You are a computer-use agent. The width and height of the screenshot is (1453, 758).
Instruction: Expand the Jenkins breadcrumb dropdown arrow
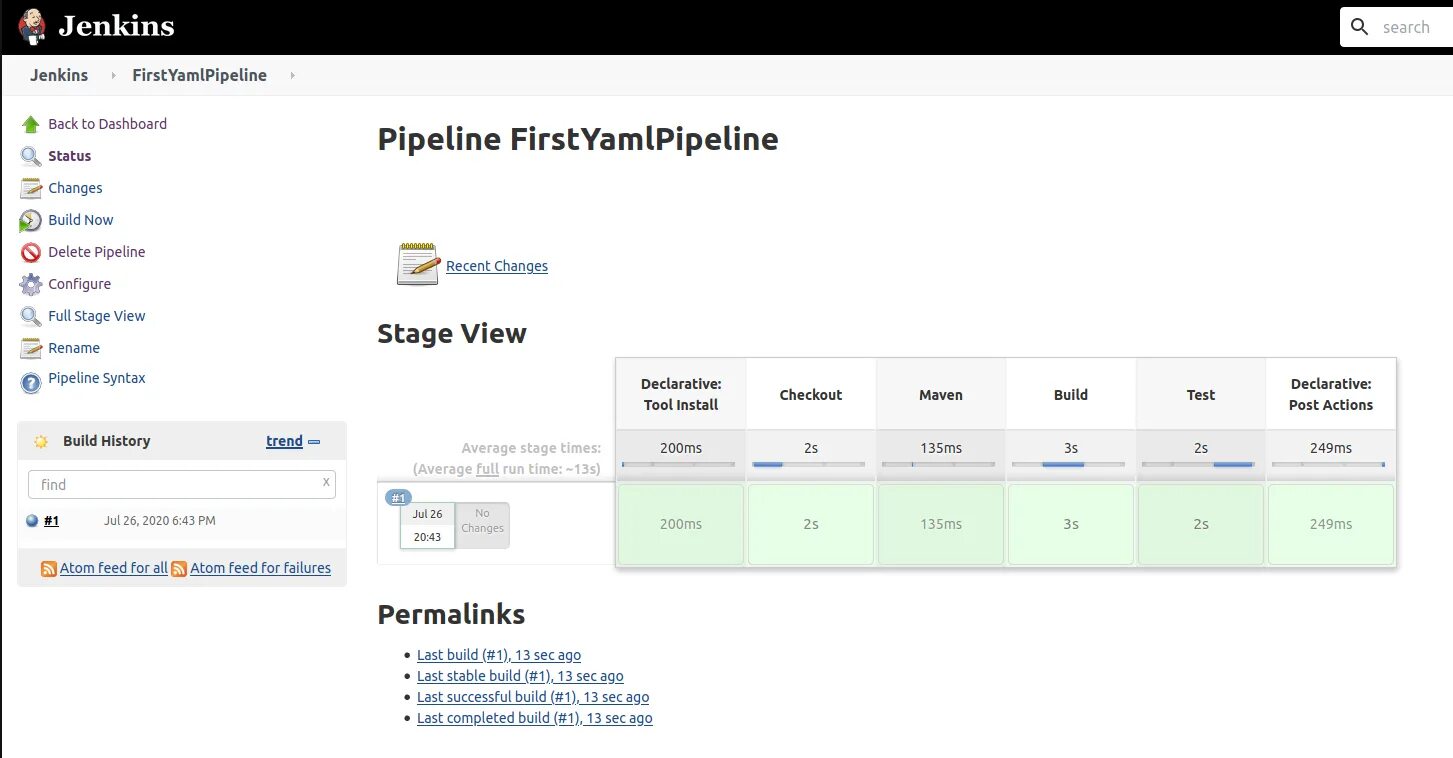113,76
